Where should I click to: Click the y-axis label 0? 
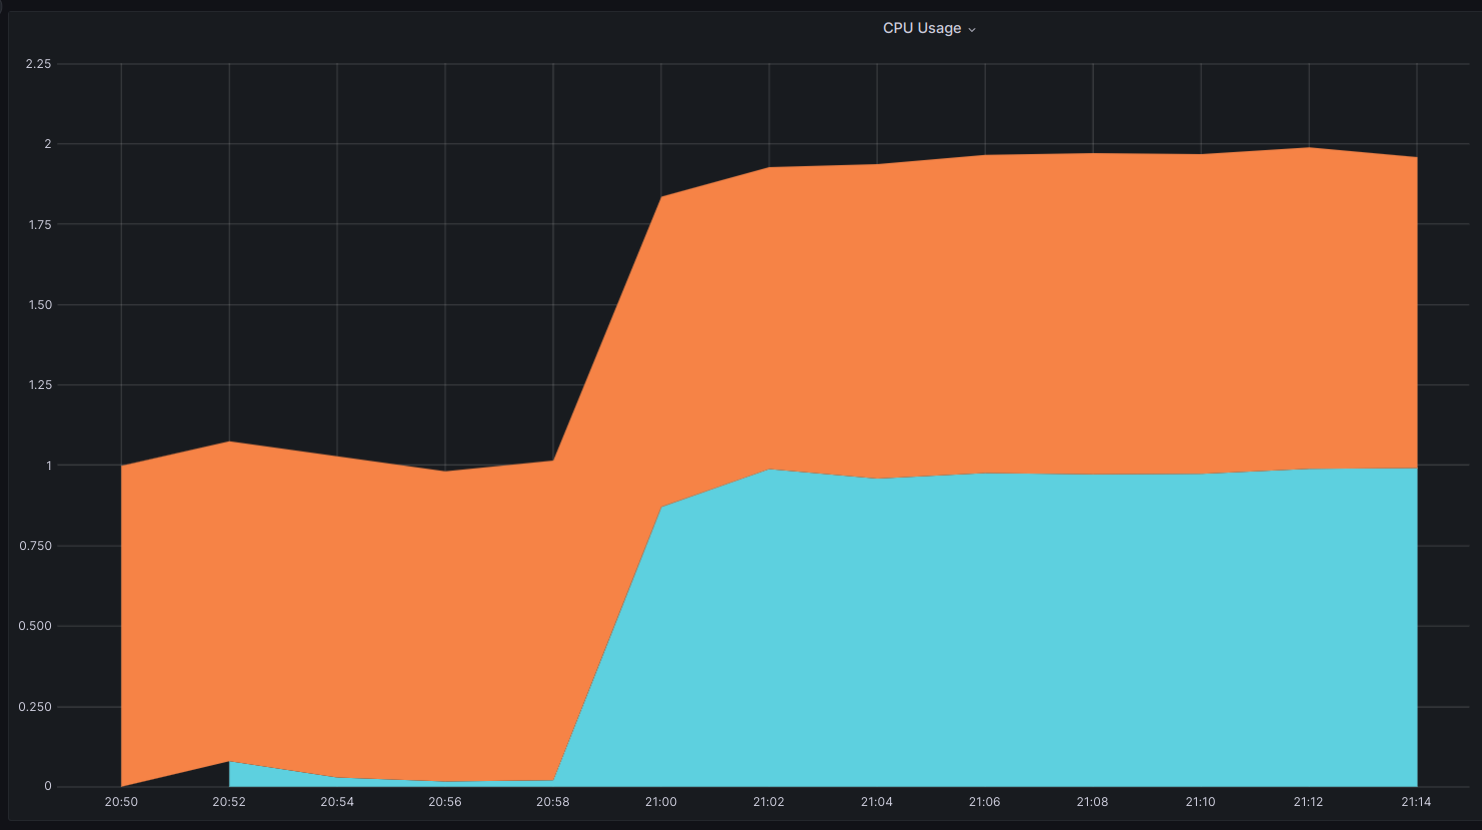pos(47,787)
